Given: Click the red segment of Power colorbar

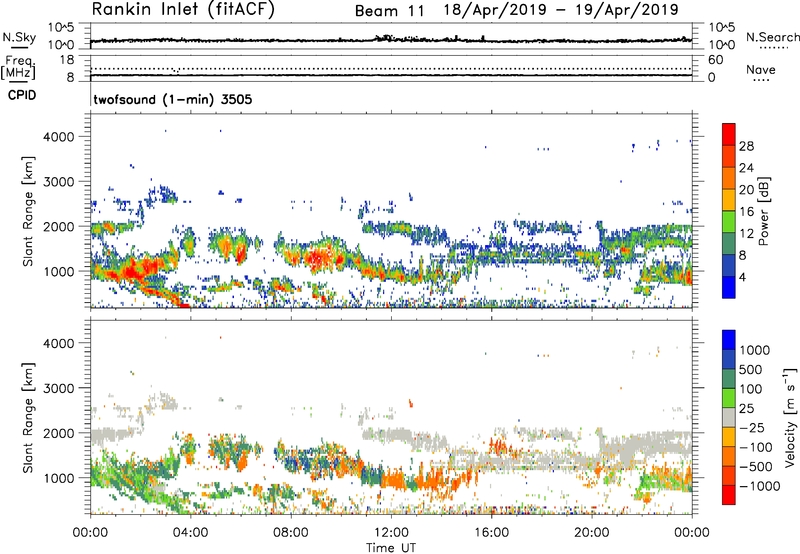Looking at the screenshot, I should coord(729,134).
